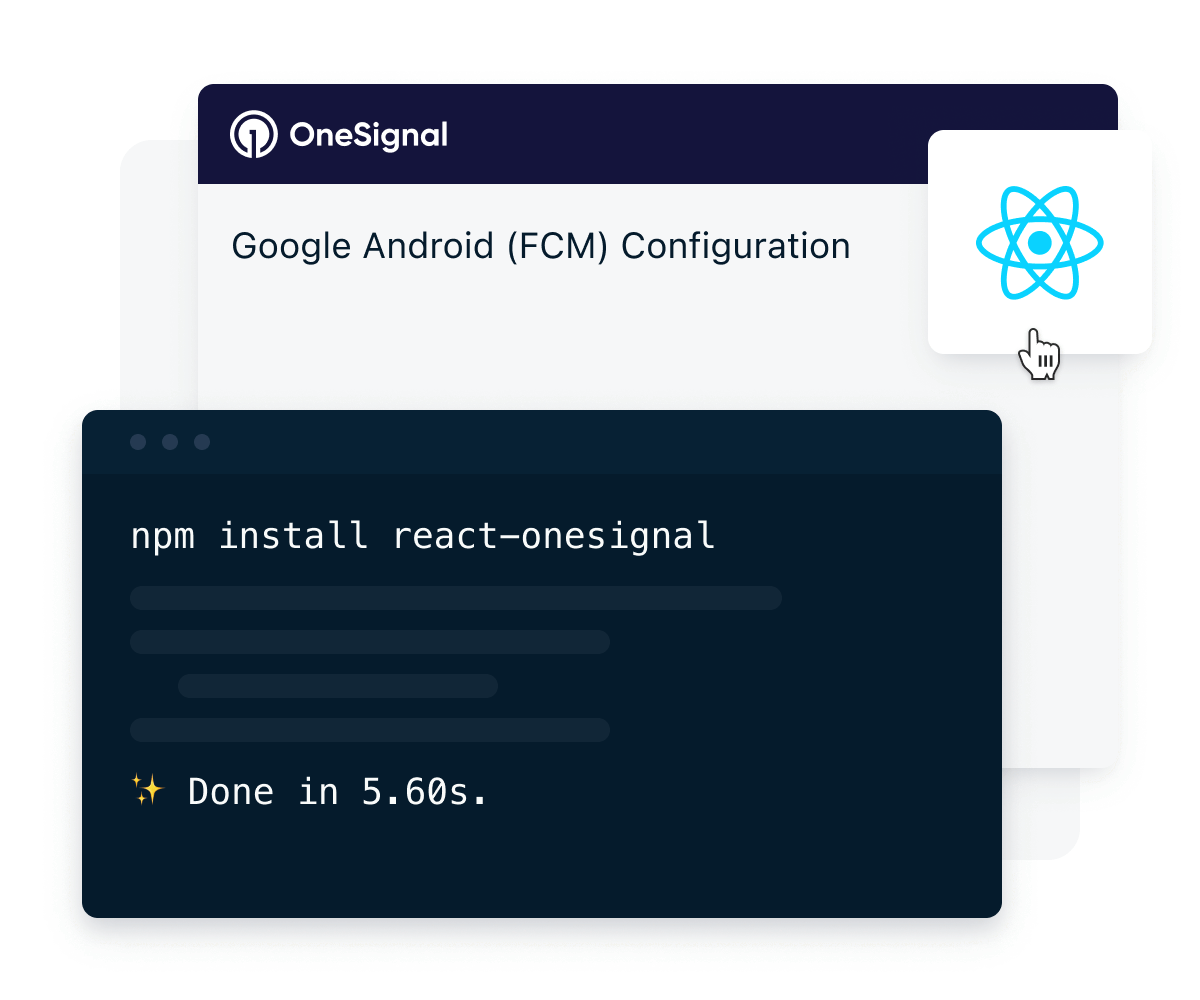Select the indented third placeholder bar
1200x1000 pixels.
pyautogui.click(x=337, y=686)
